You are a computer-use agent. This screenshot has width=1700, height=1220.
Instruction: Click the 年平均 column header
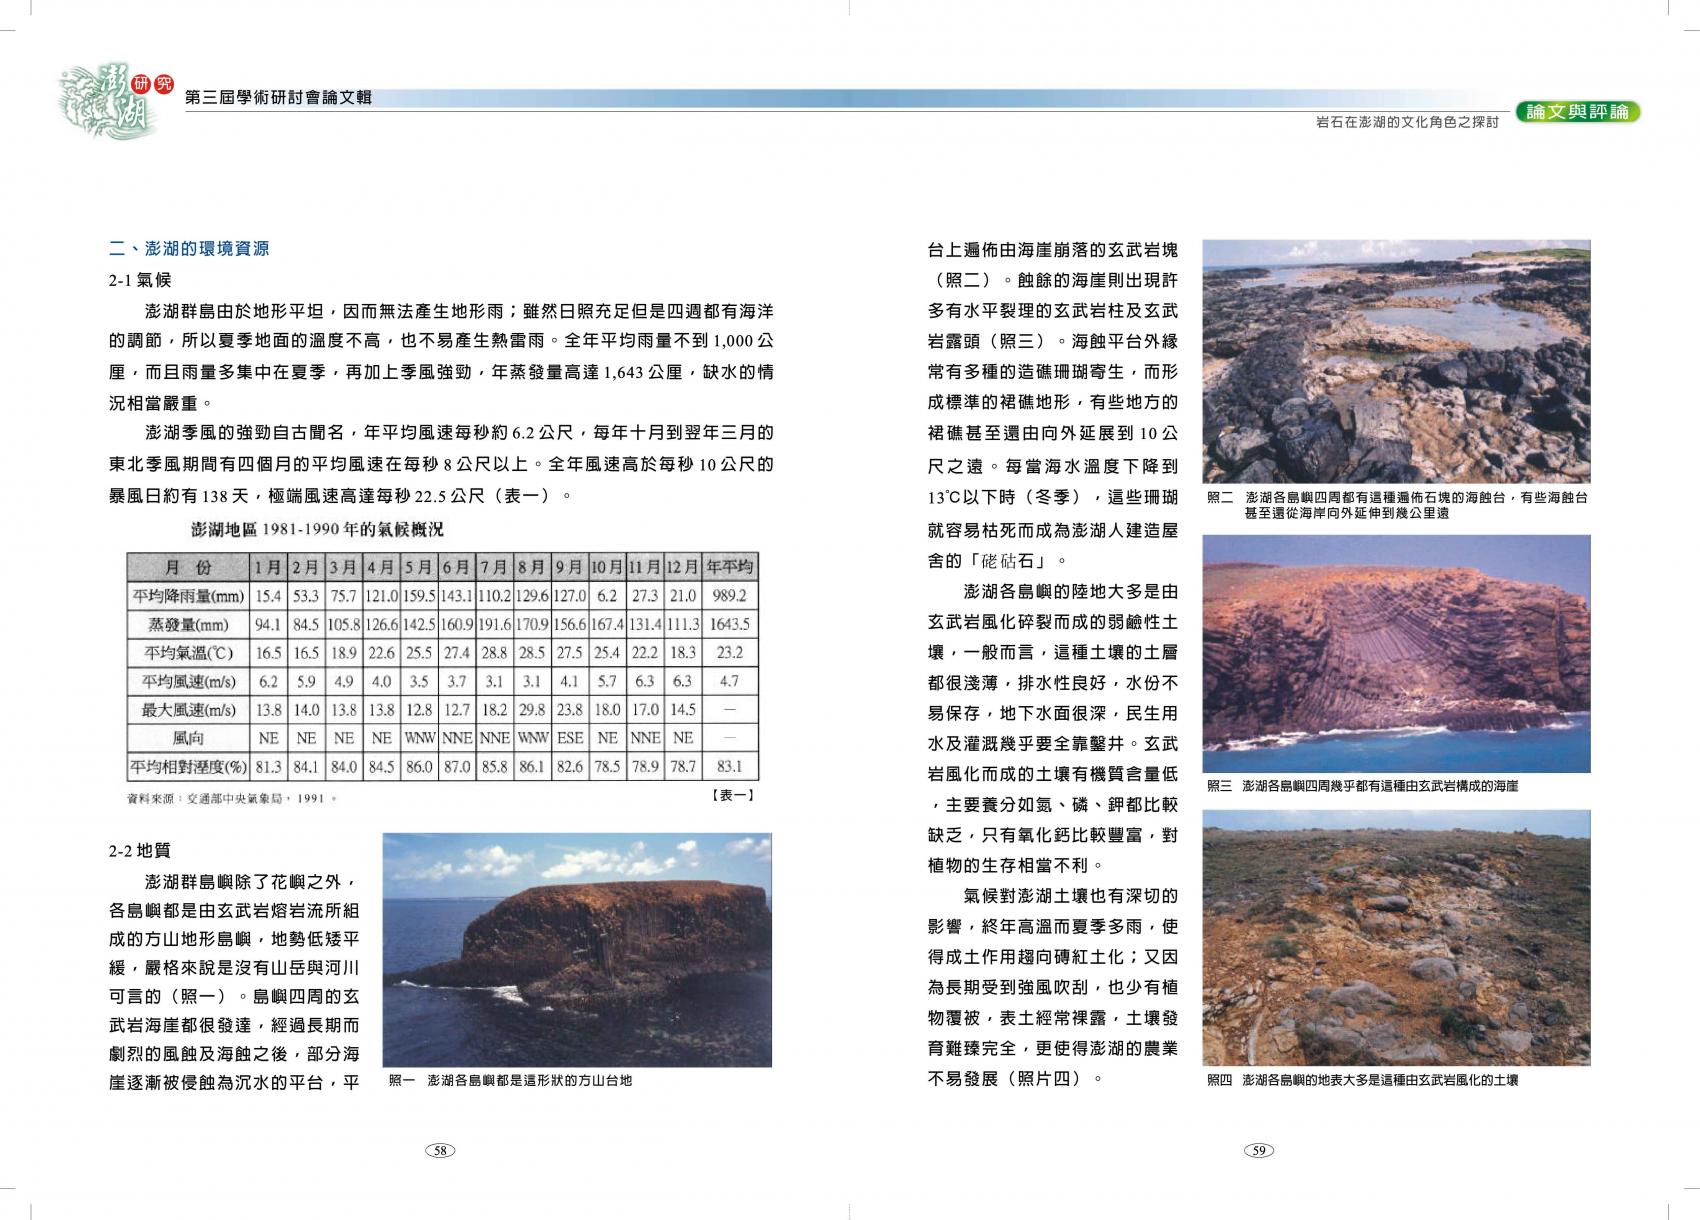click(730, 567)
